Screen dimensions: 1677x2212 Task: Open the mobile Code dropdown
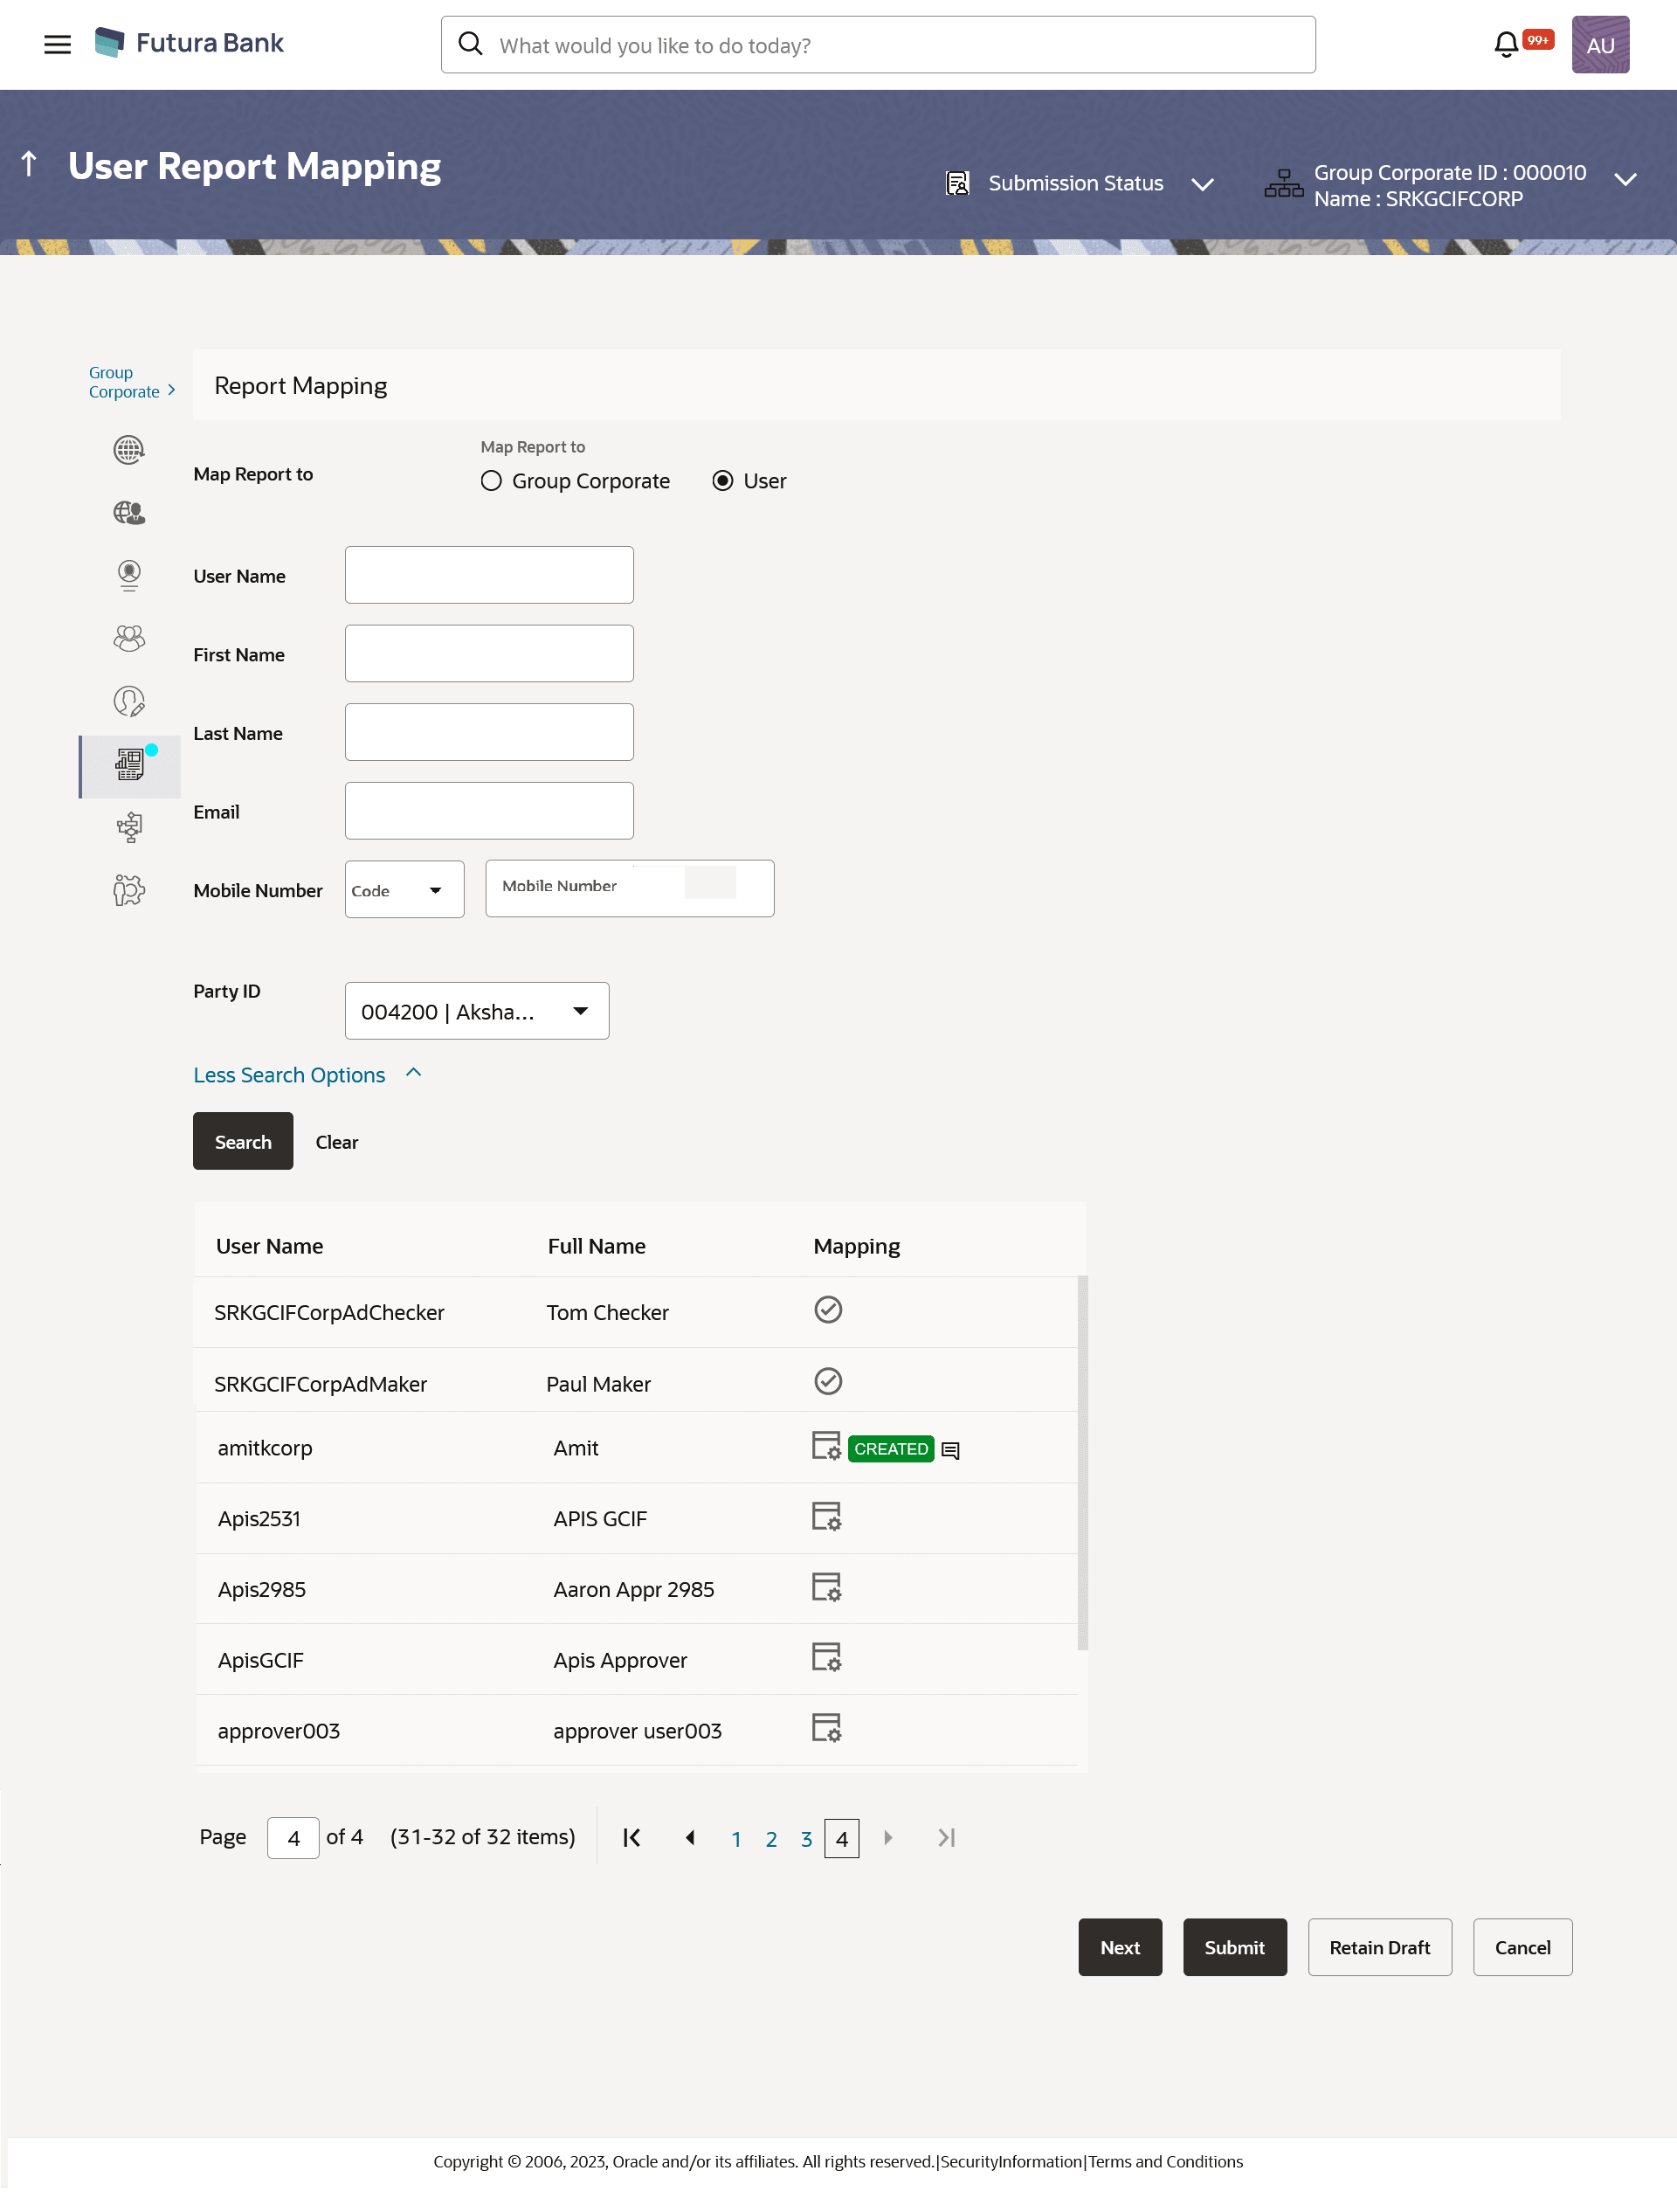404,890
